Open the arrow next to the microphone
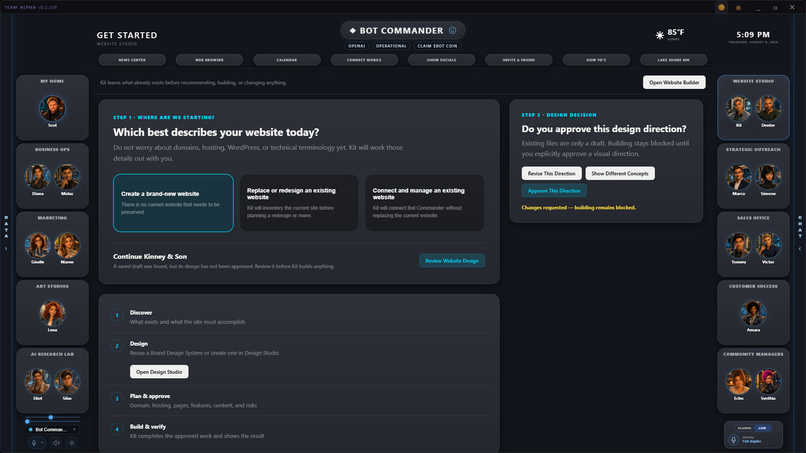 coord(42,443)
